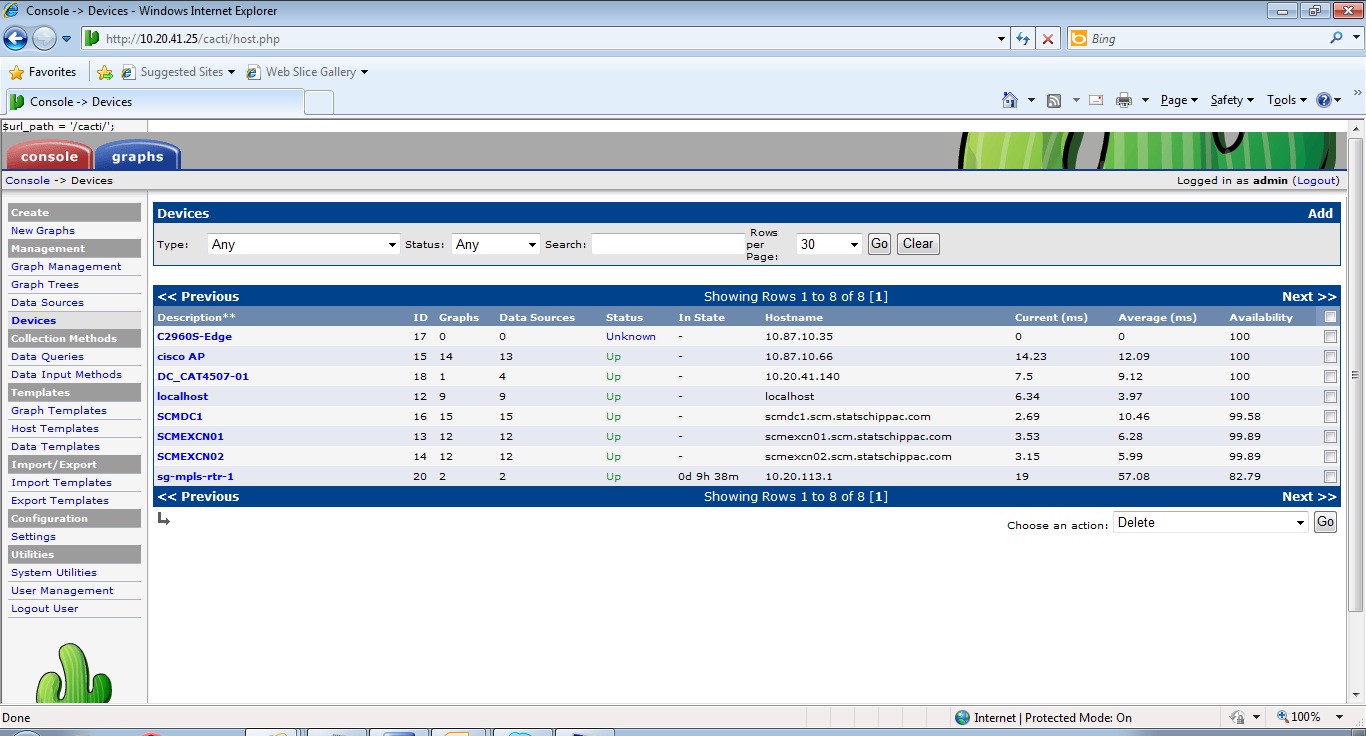Switch to the graphs tab

137,156
